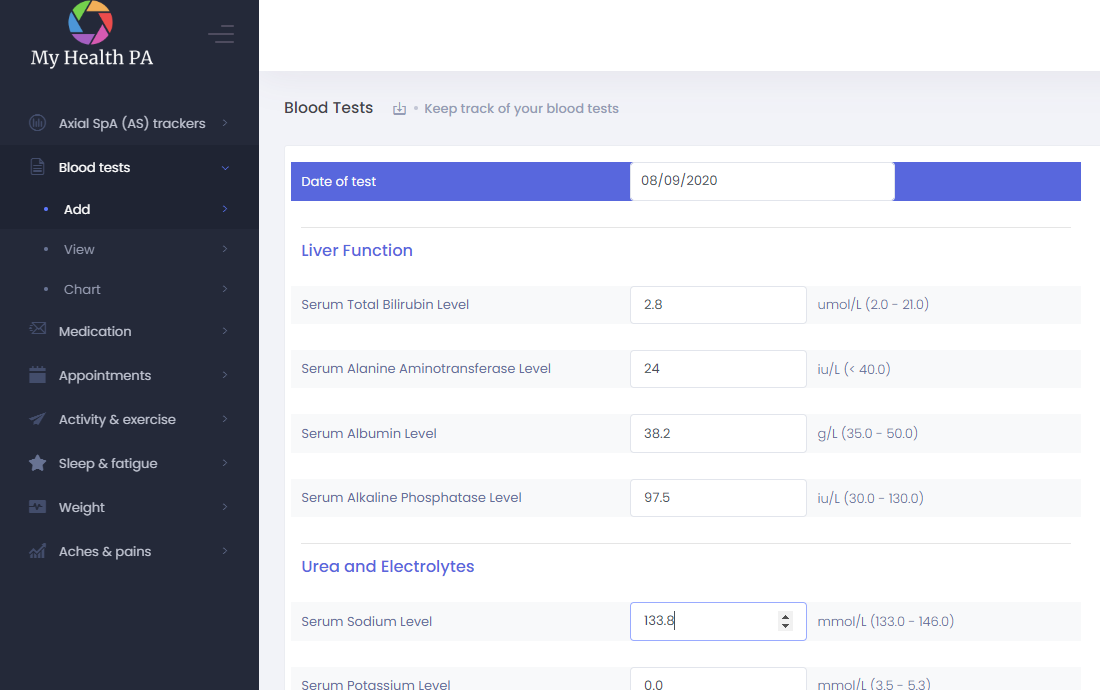Open the Weight menu item

click(129, 507)
